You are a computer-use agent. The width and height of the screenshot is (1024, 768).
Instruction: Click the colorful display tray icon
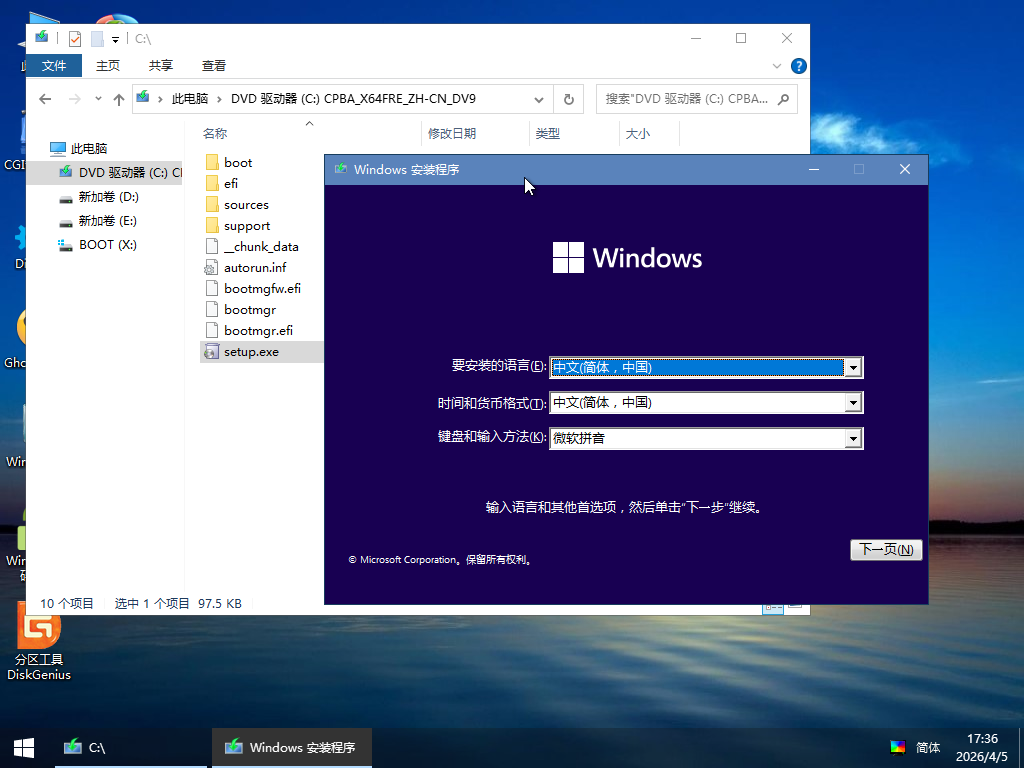897,747
